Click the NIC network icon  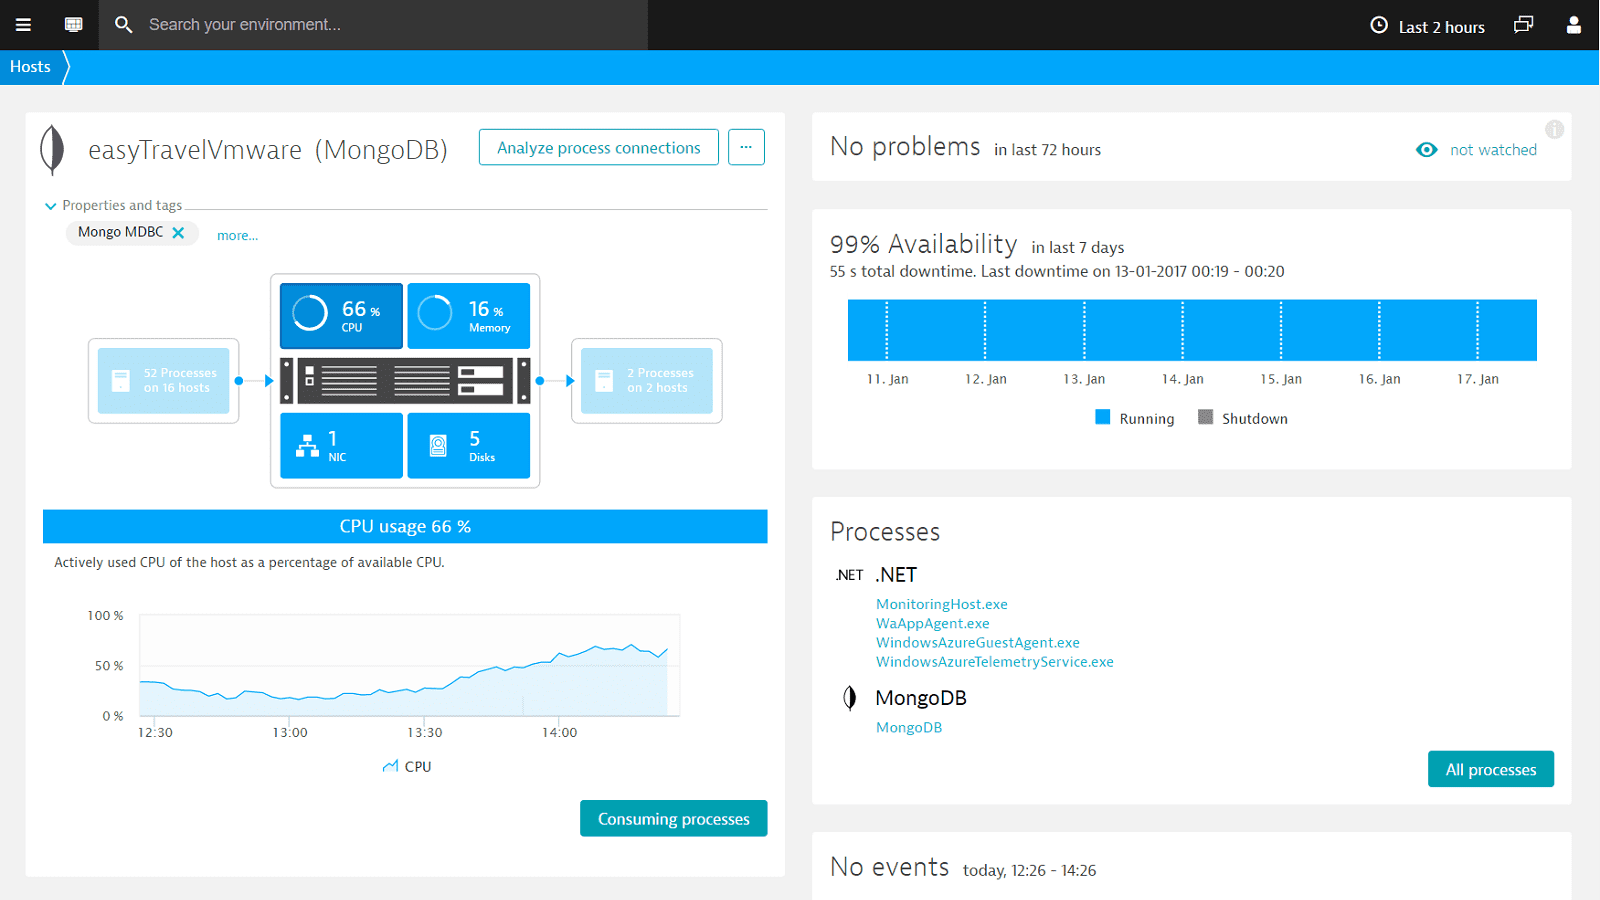307,446
